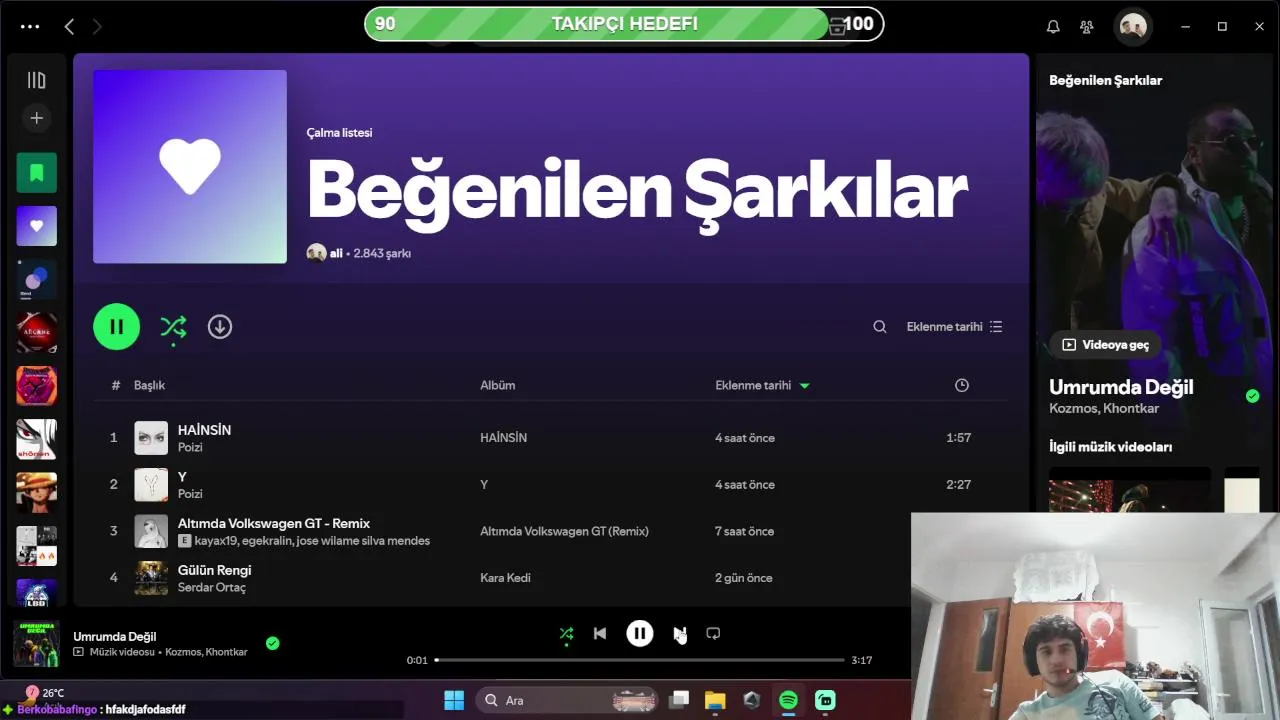Go forward with the right arrow

(x=97, y=27)
